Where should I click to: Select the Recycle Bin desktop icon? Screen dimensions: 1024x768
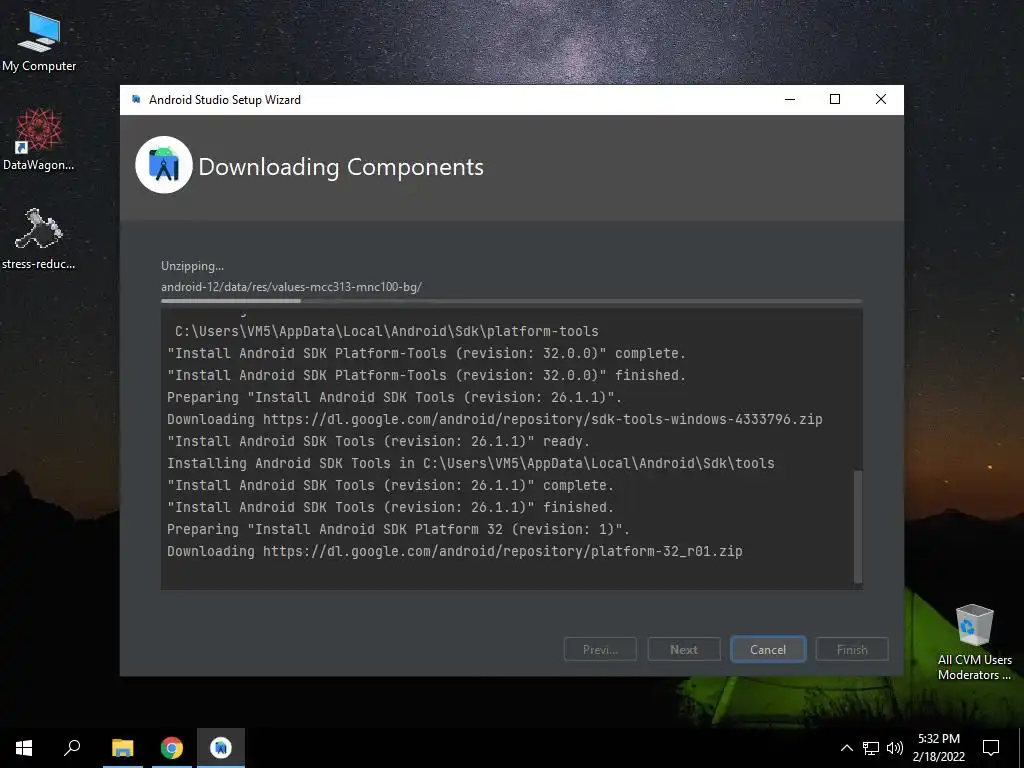tap(974, 642)
